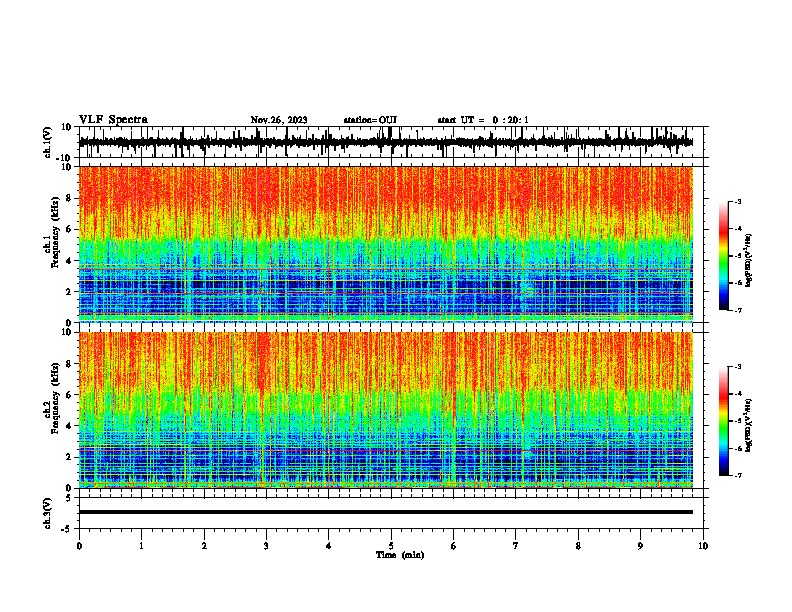
Task: Click the 'ch.1(V)' waveform axis label
Action: (47, 142)
